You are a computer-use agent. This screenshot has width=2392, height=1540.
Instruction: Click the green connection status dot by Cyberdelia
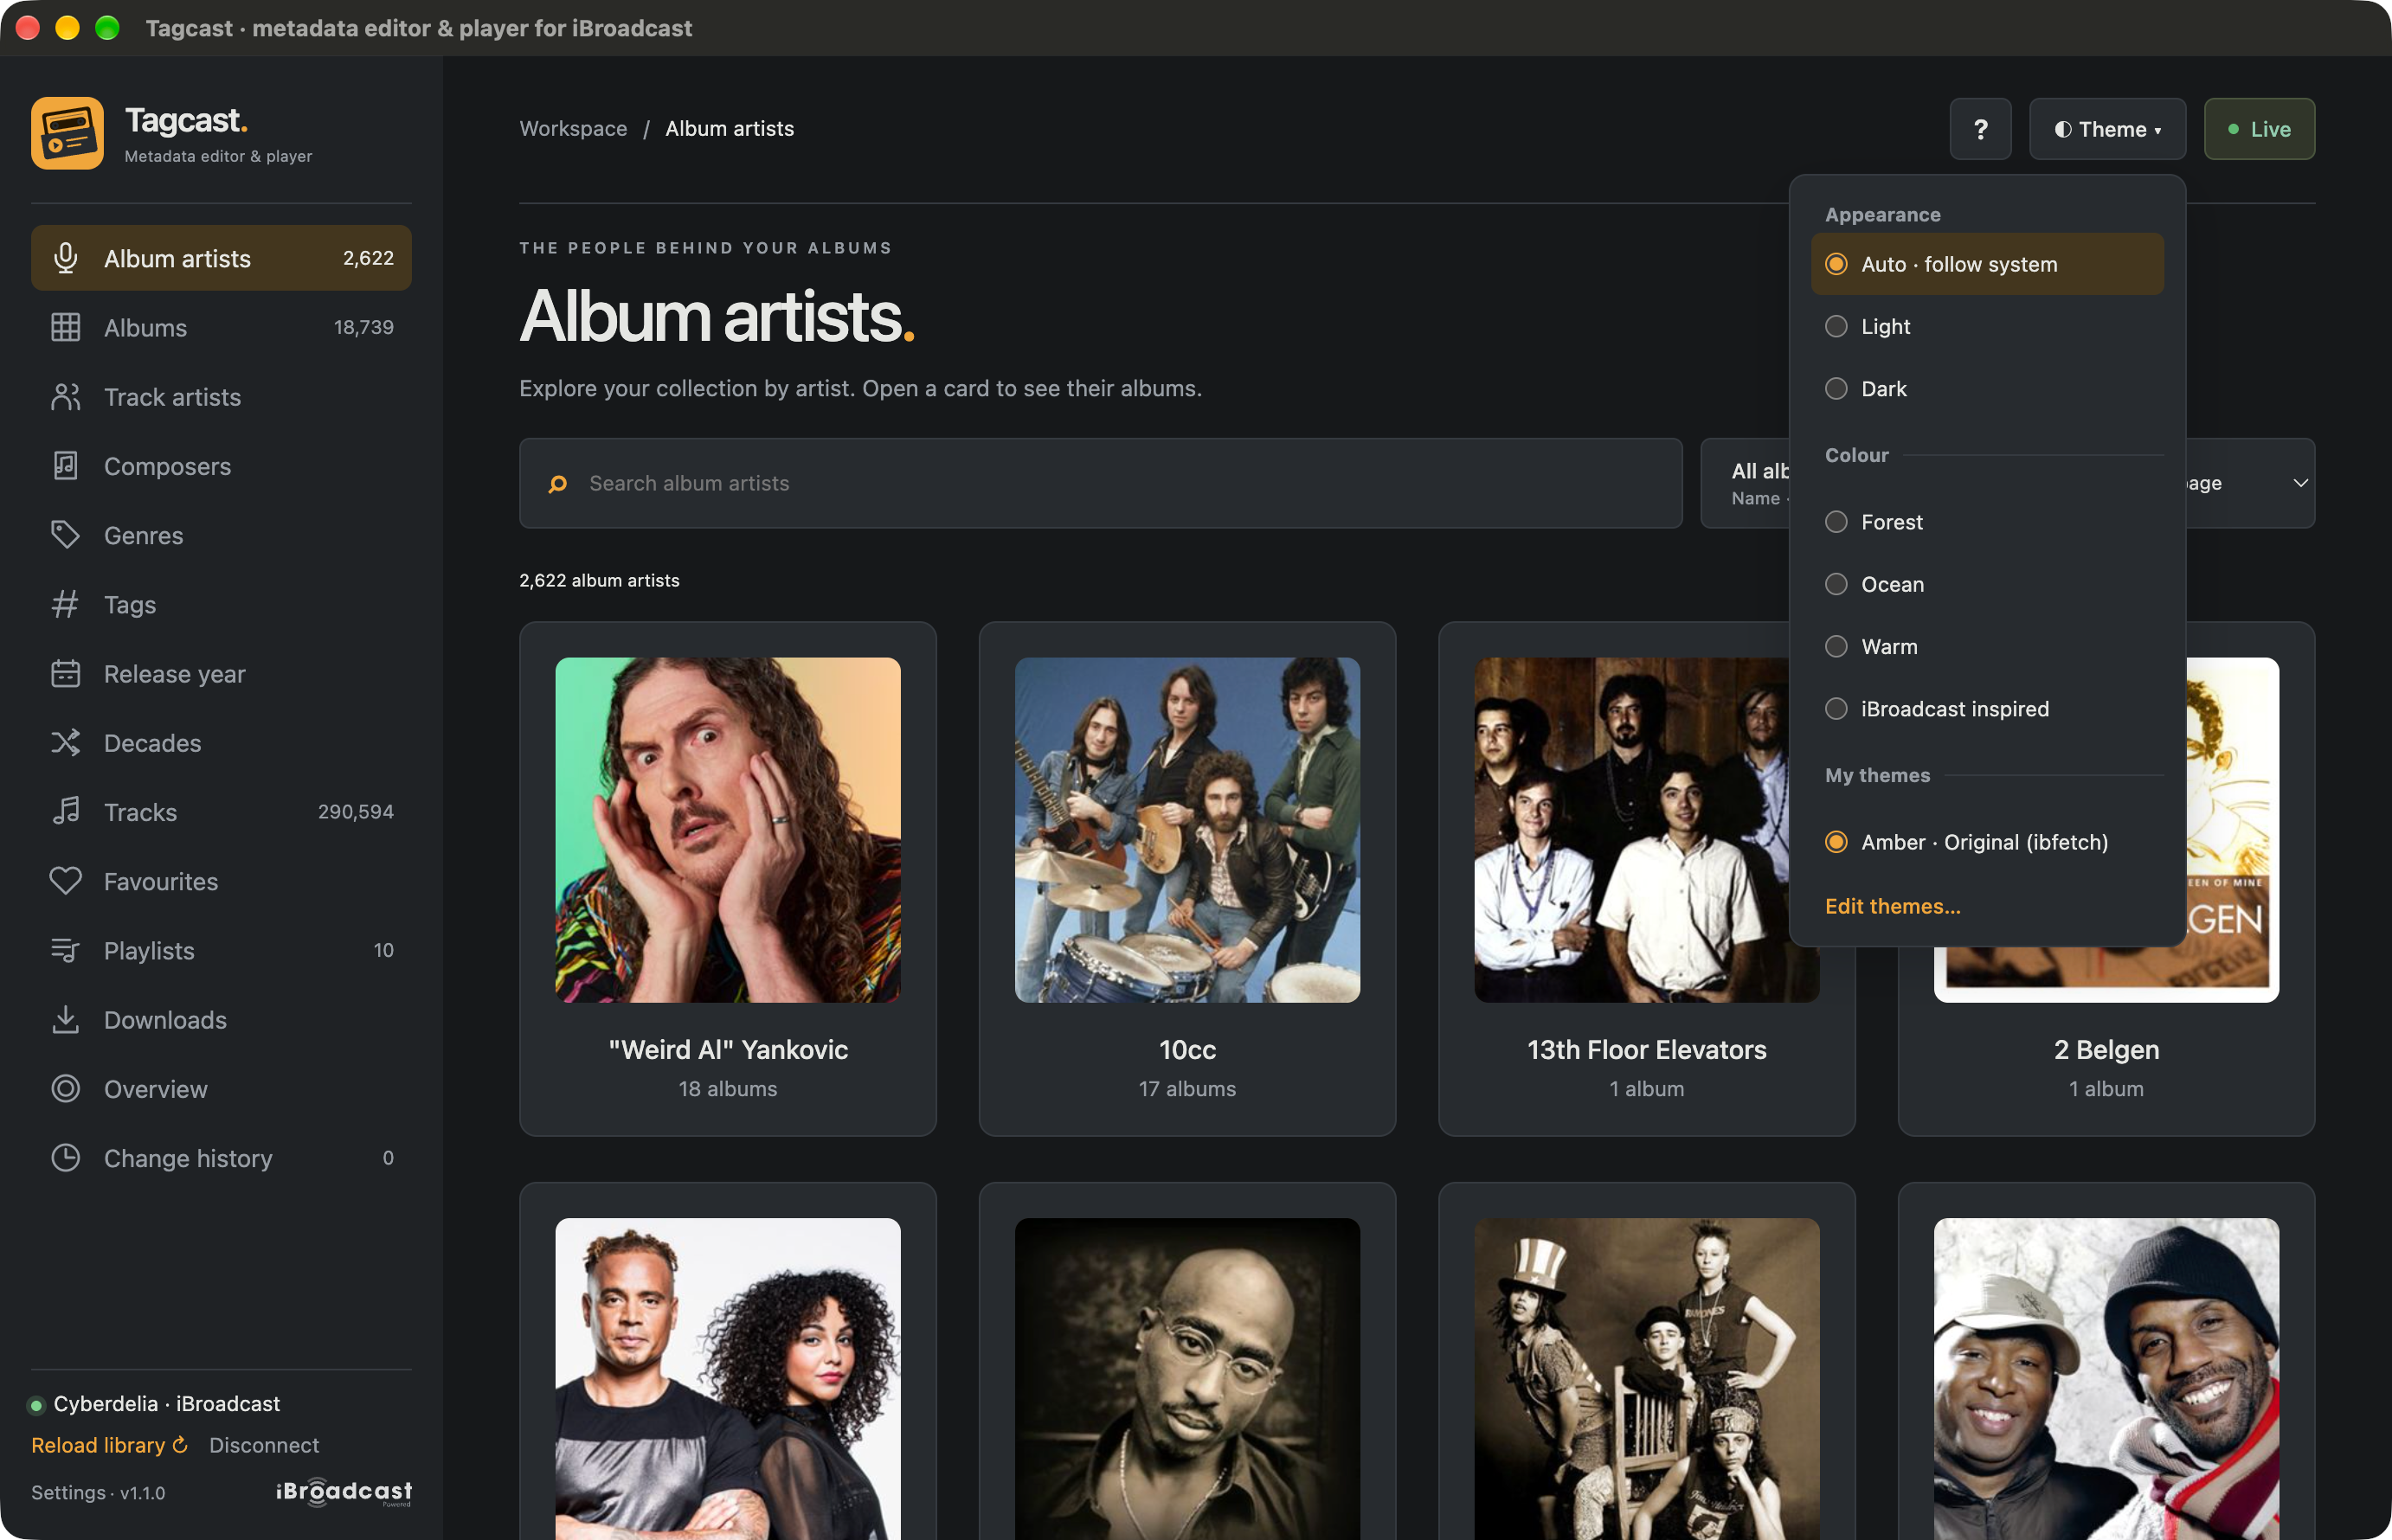tap(36, 1405)
